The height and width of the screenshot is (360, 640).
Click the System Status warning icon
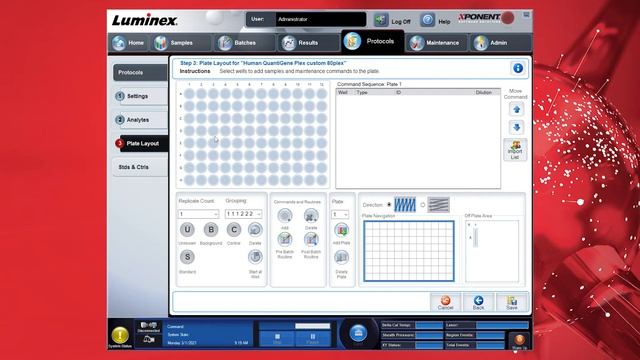point(120,336)
